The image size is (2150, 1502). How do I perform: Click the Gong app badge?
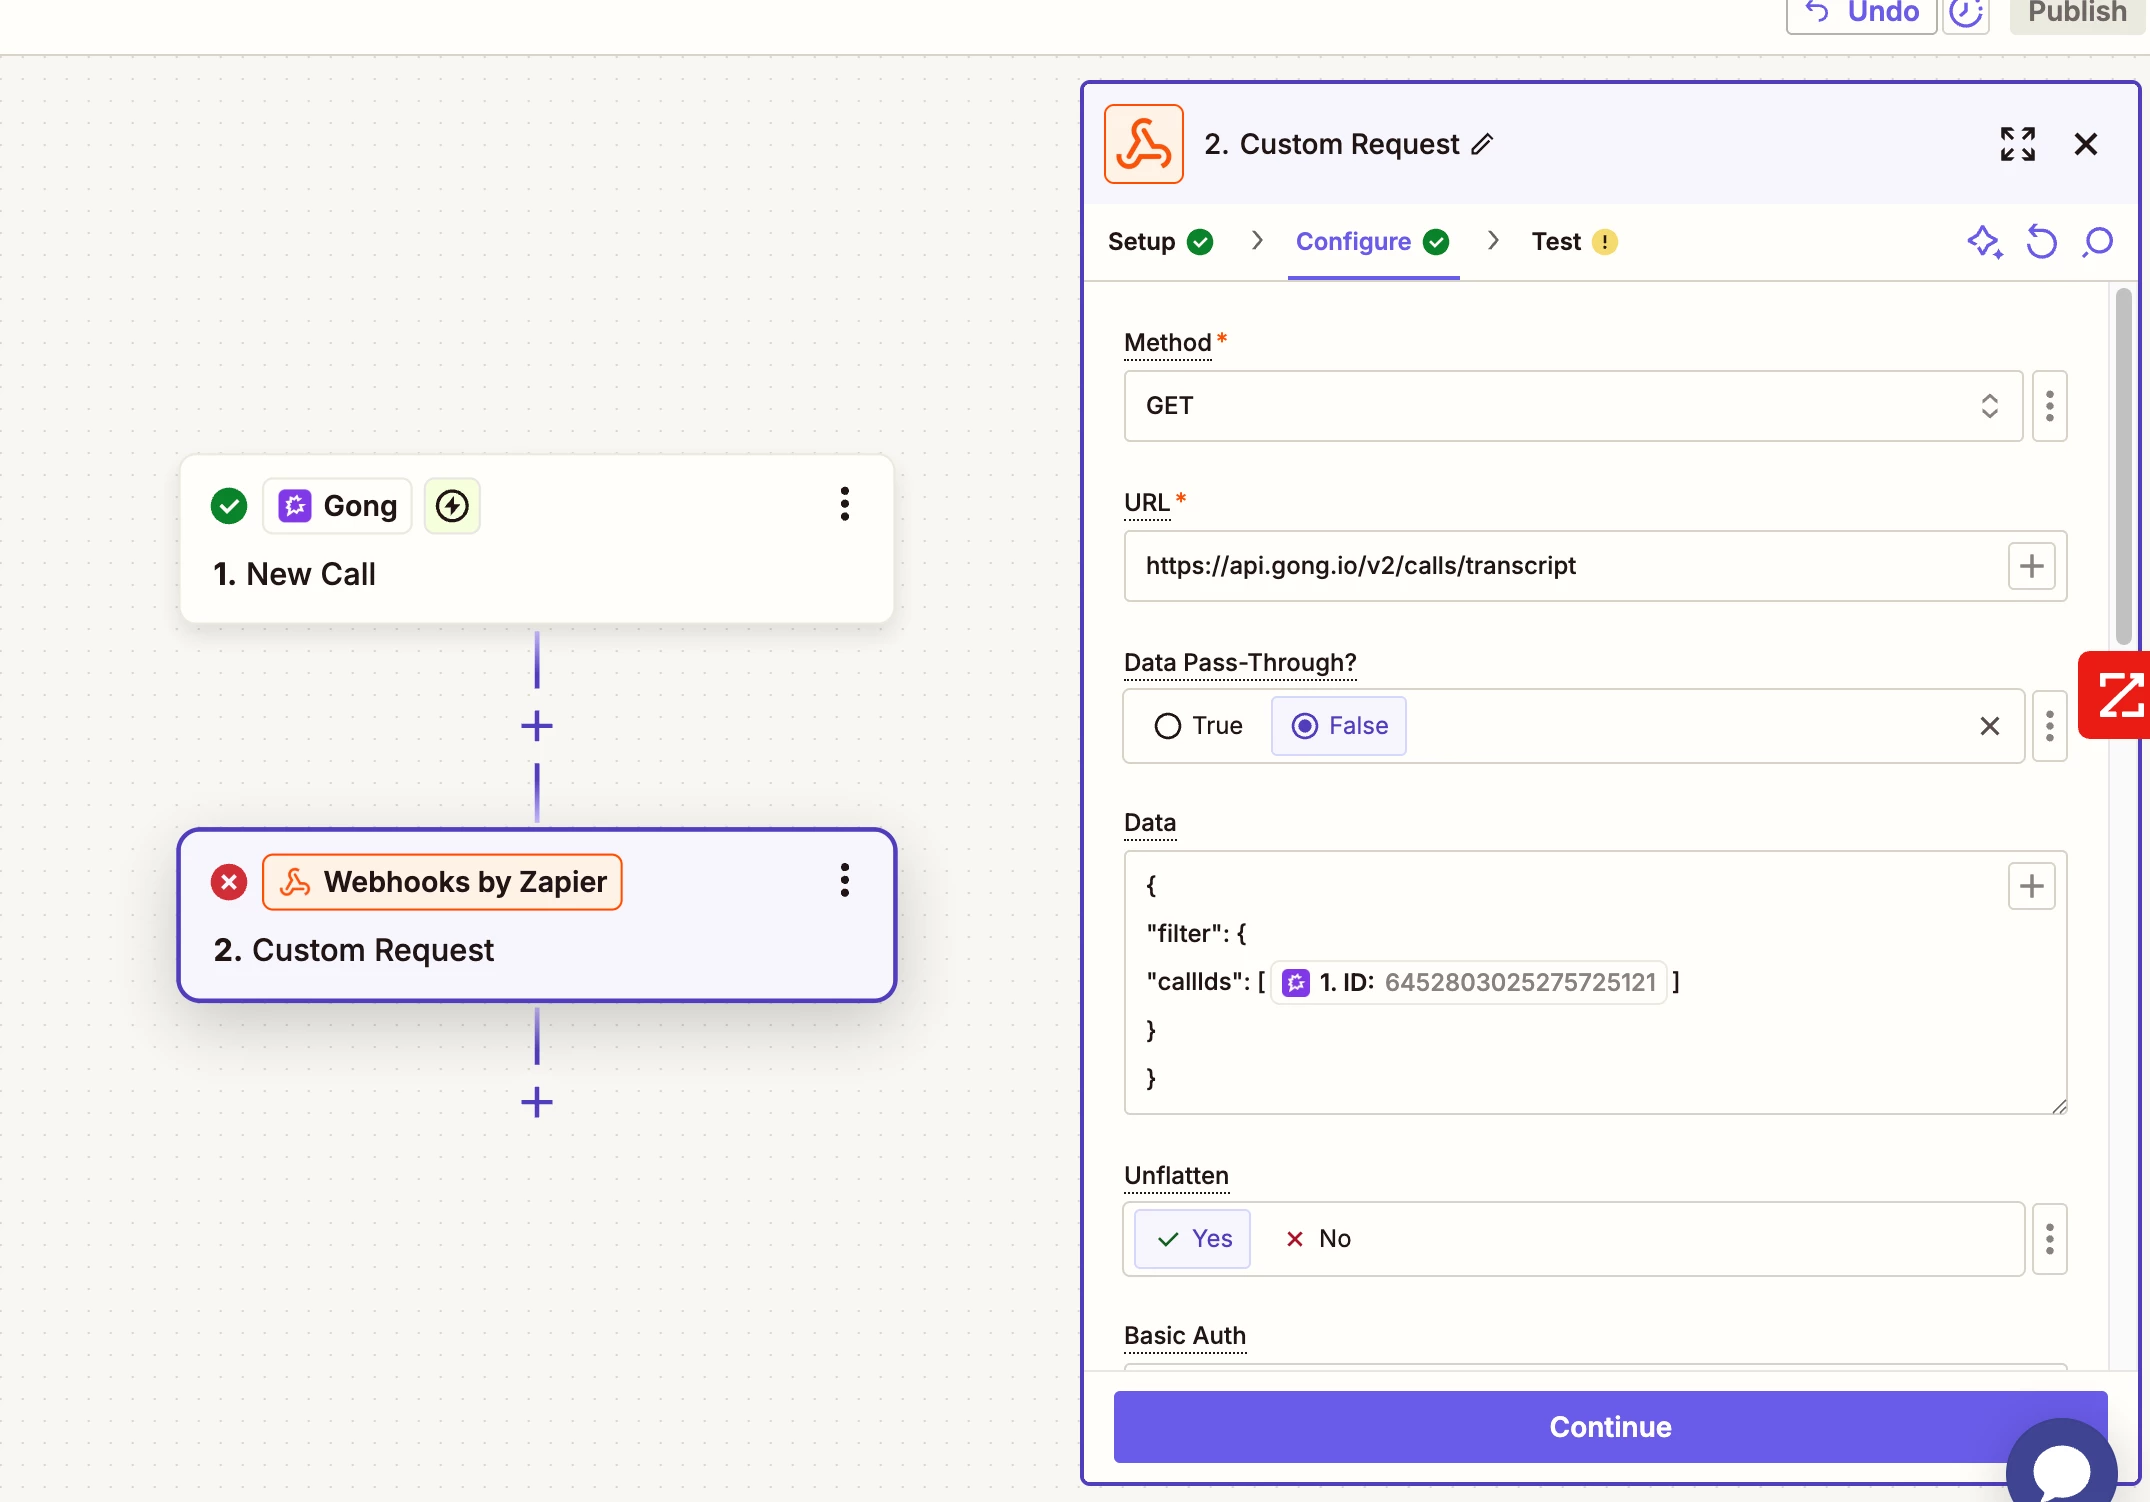tap(337, 506)
